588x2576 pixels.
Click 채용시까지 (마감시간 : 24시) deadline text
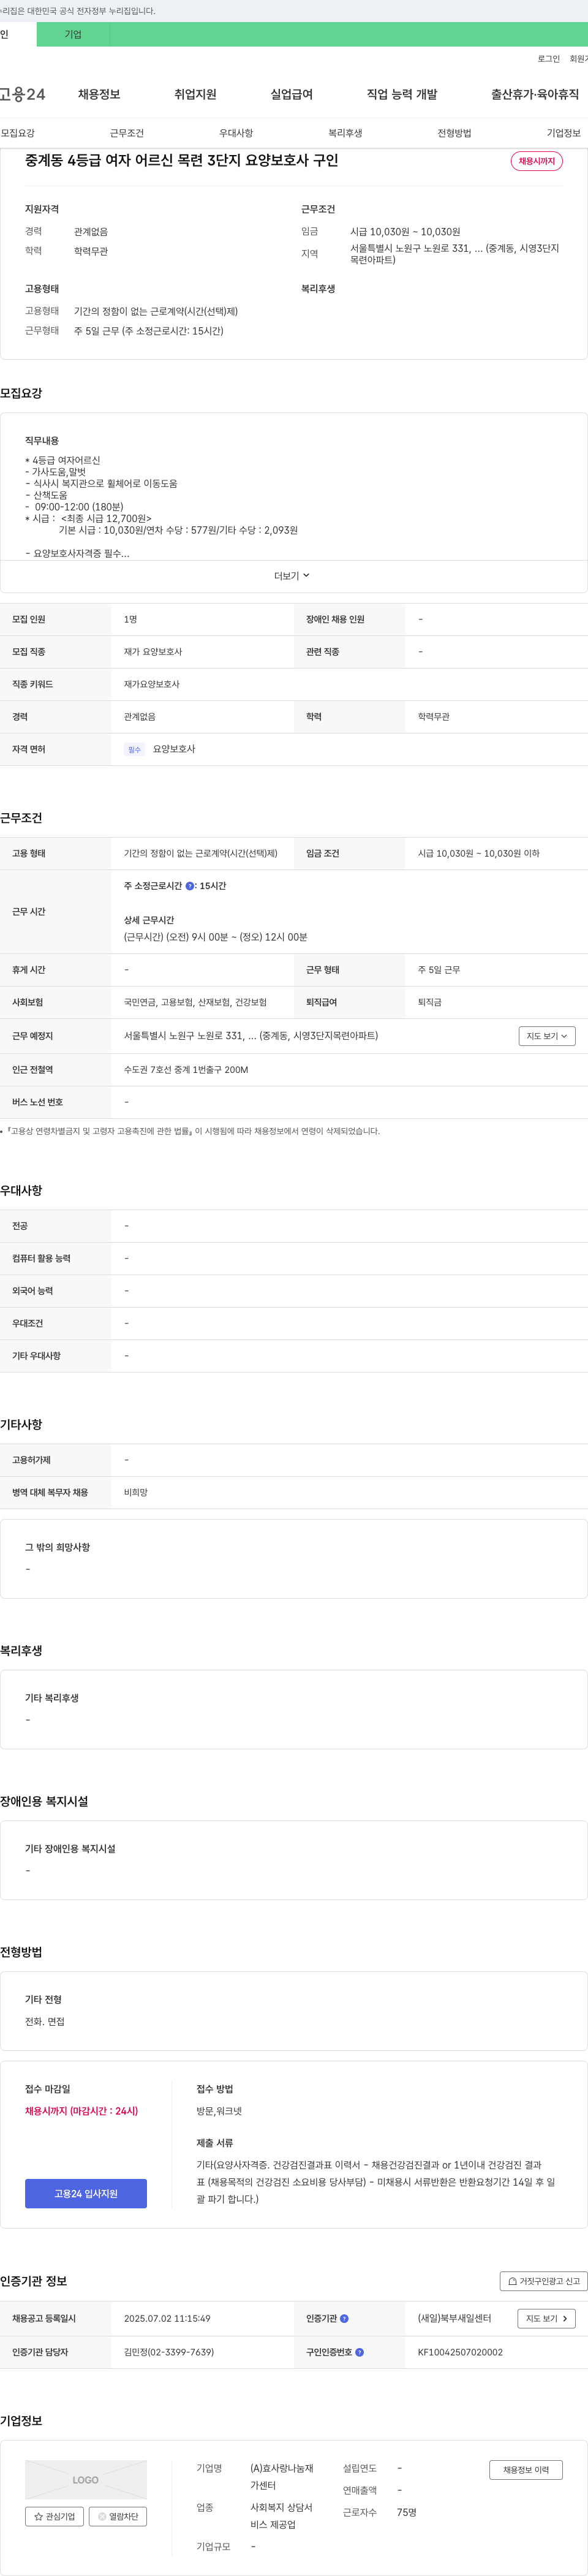[x=82, y=2111]
